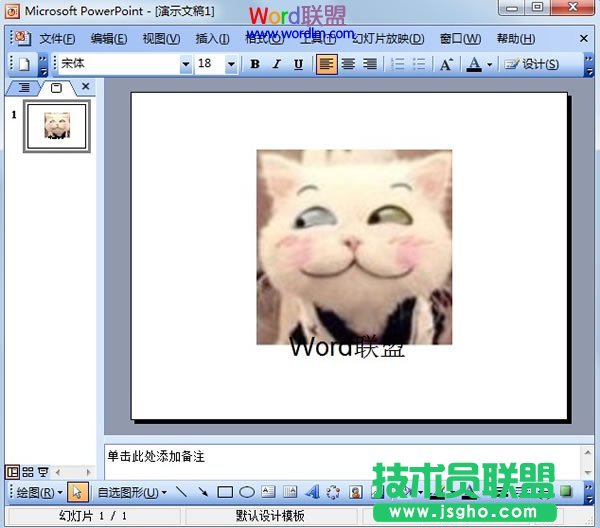The width and height of the screenshot is (600, 528).
Task: Select the cat picture on the slide
Action: 354,245
